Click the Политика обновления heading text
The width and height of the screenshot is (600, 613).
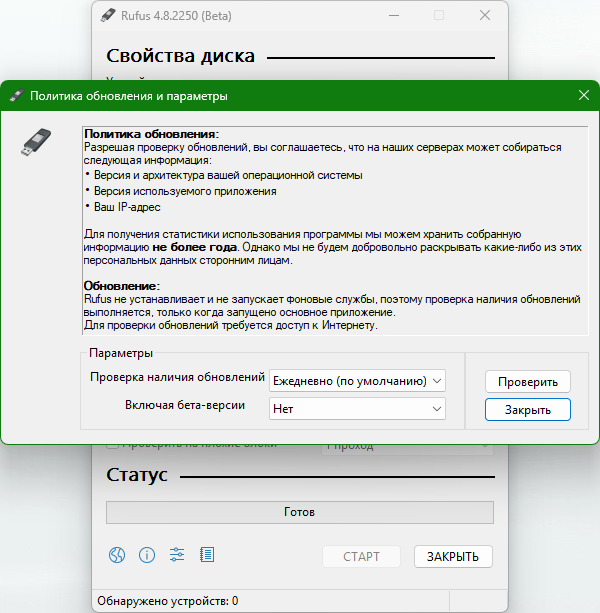pos(152,134)
